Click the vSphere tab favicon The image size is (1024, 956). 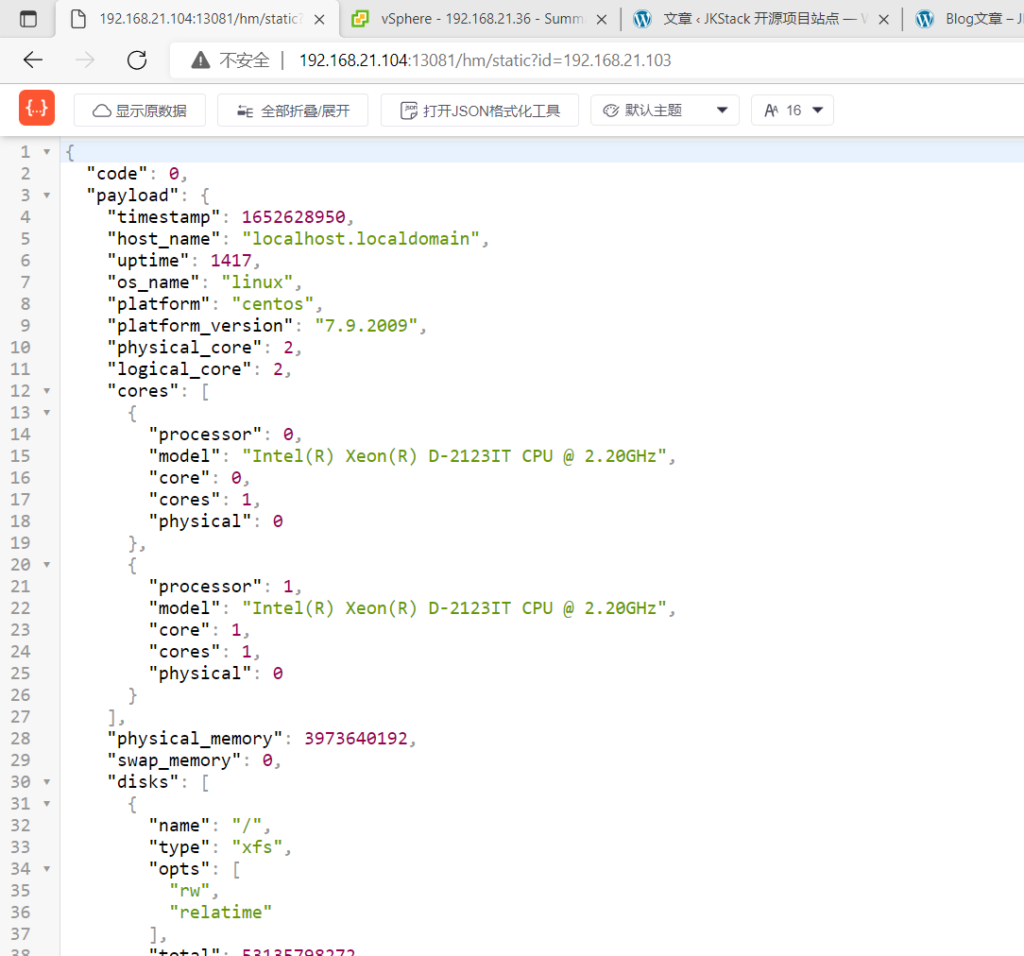(x=360, y=19)
